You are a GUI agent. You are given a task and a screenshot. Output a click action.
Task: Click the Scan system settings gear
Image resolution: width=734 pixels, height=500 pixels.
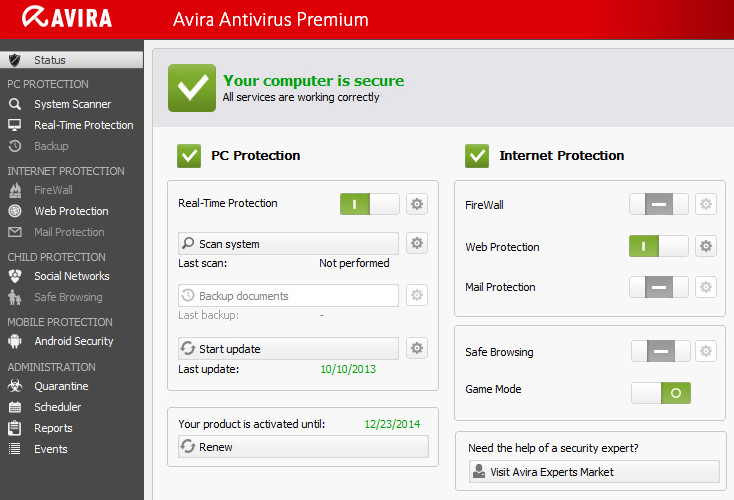[417, 243]
